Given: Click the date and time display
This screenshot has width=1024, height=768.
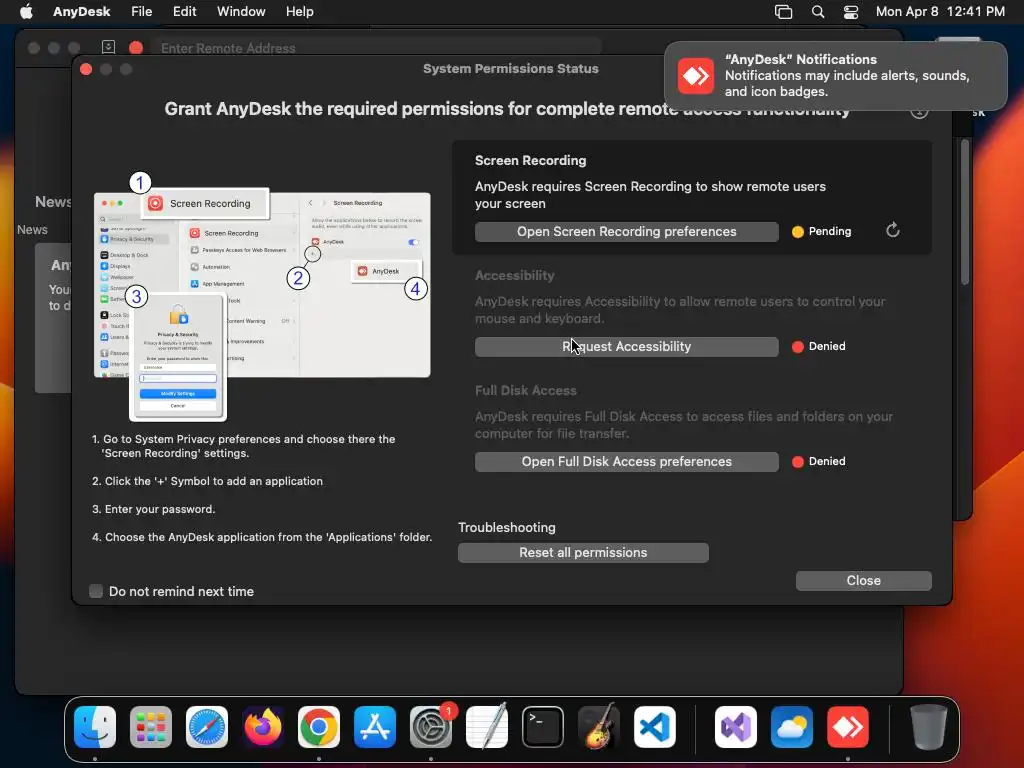Looking at the screenshot, I should (x=940, y=12).
